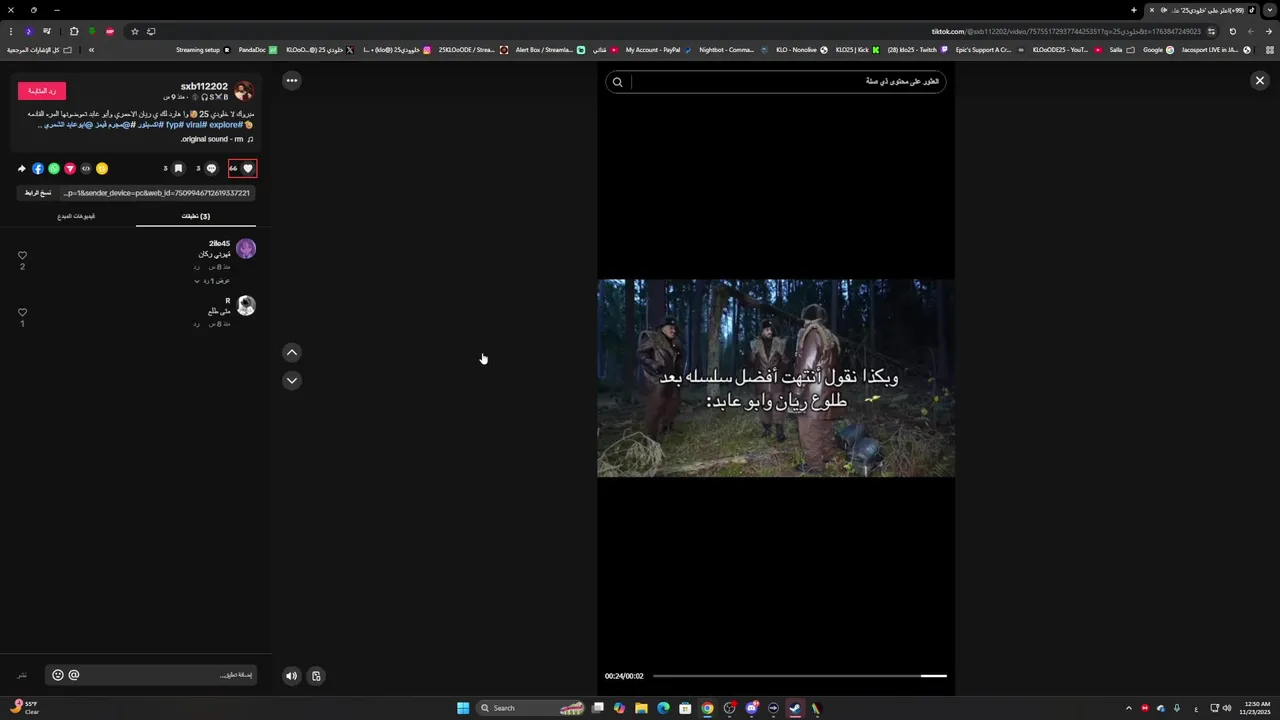Go to the next video with down chevron
The image size is (1280, 720).
[x=292, y=380]
